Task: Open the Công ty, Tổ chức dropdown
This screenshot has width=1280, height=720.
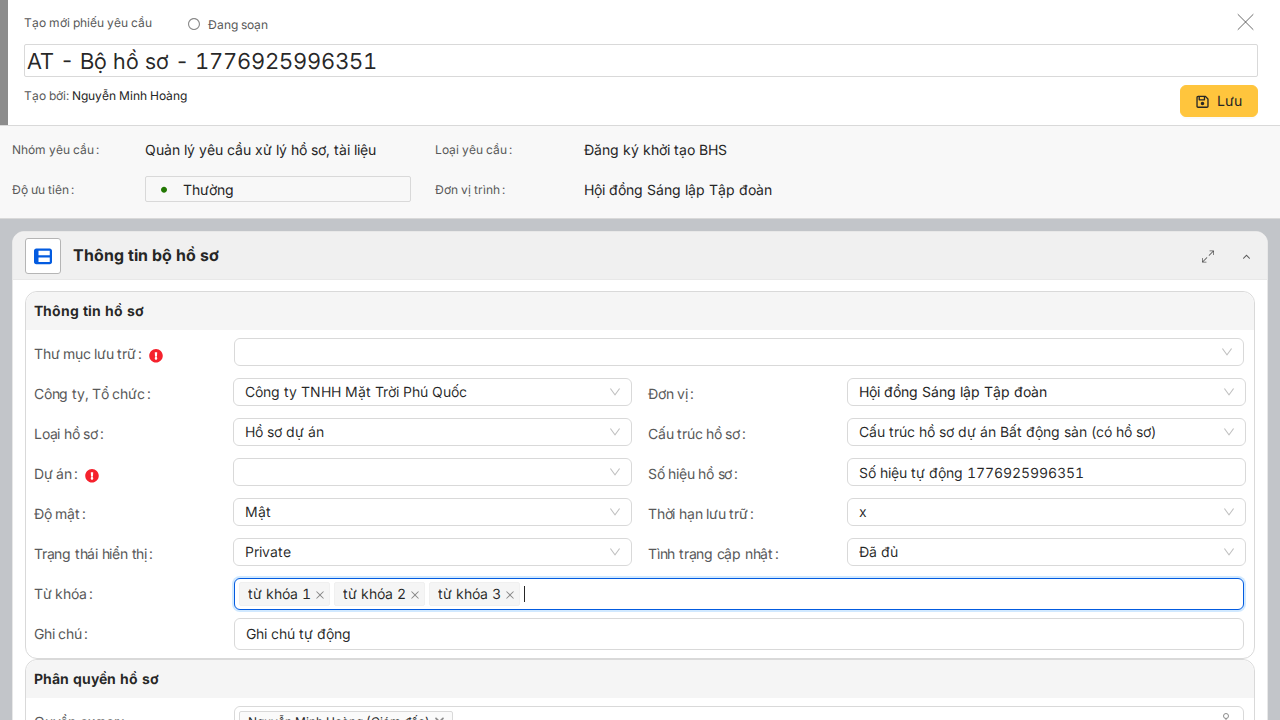Action: pyautogui.click(x=432, y=392)
